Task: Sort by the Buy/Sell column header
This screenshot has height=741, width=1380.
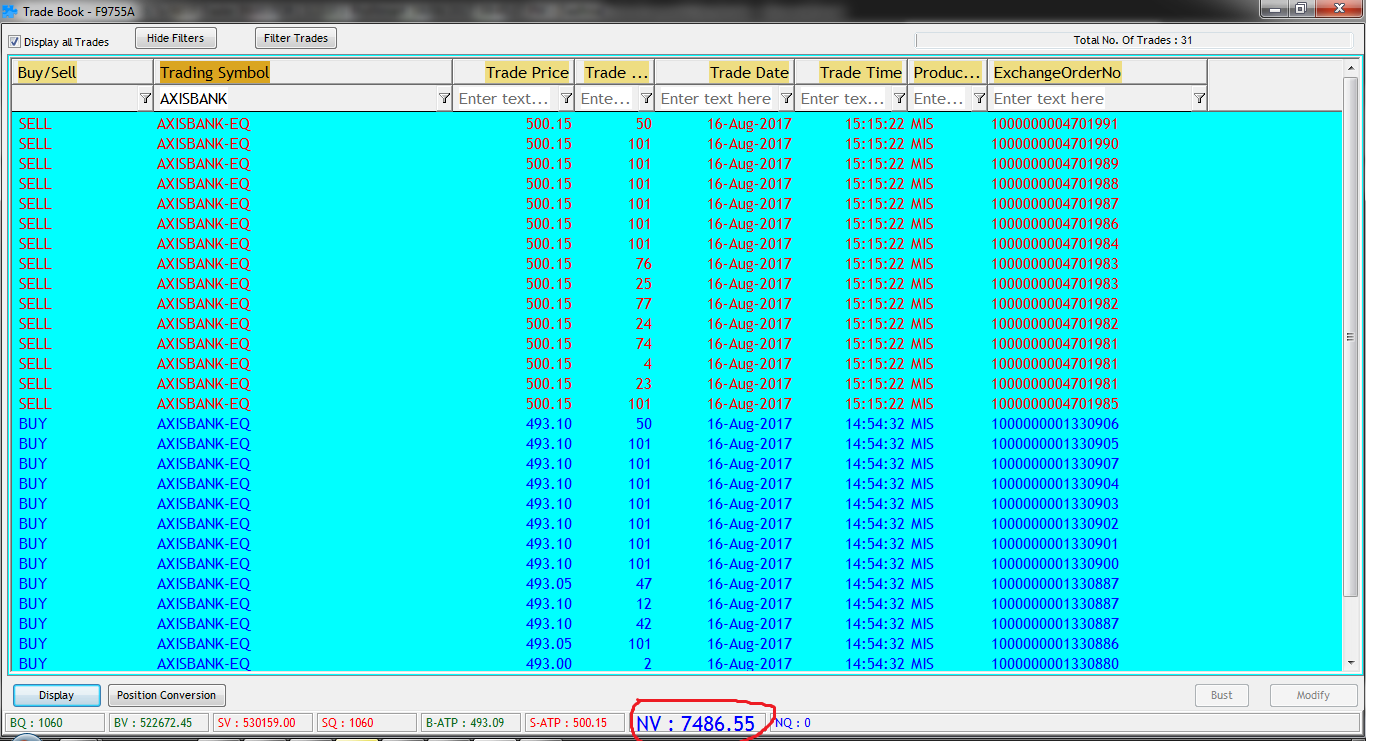Action: pos(82,72)
